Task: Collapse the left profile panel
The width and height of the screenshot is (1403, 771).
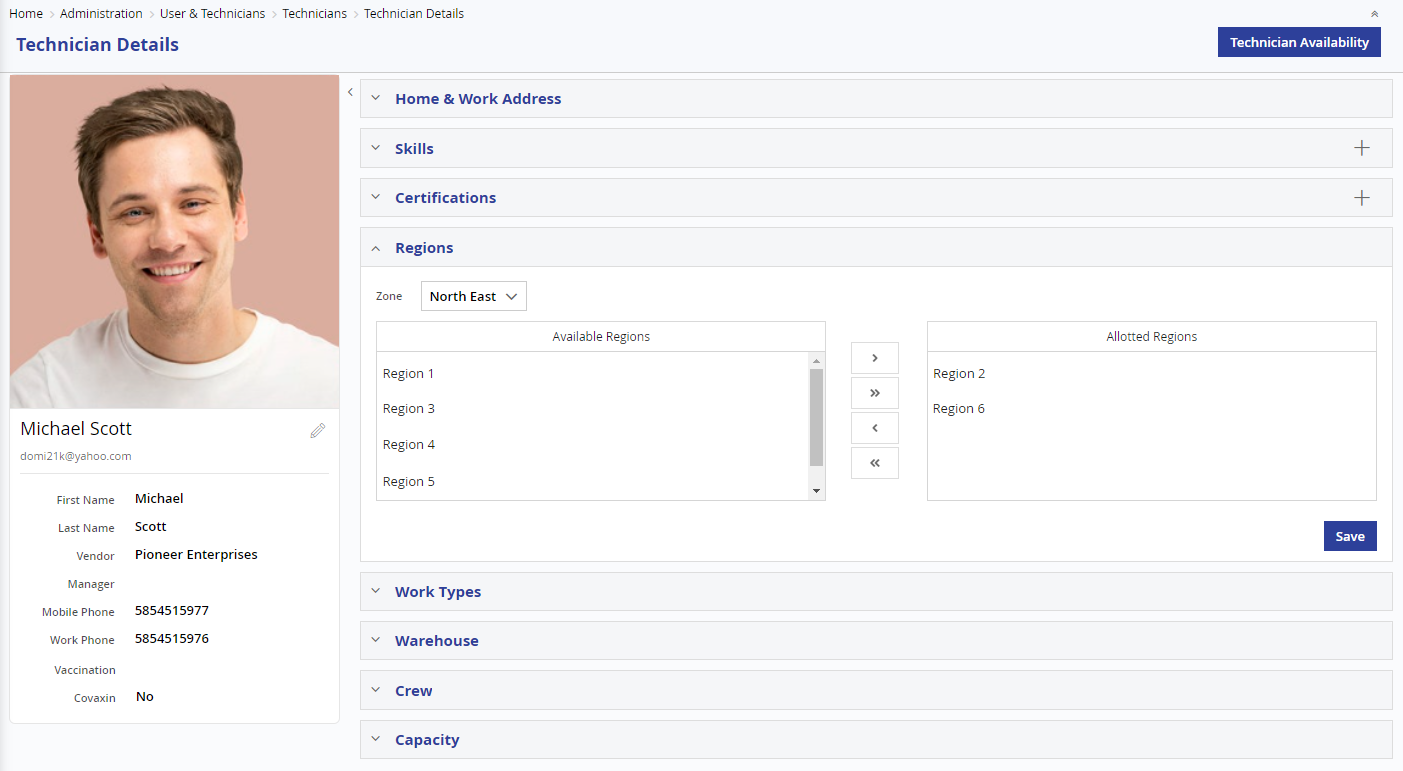Action: pos(350,91)
